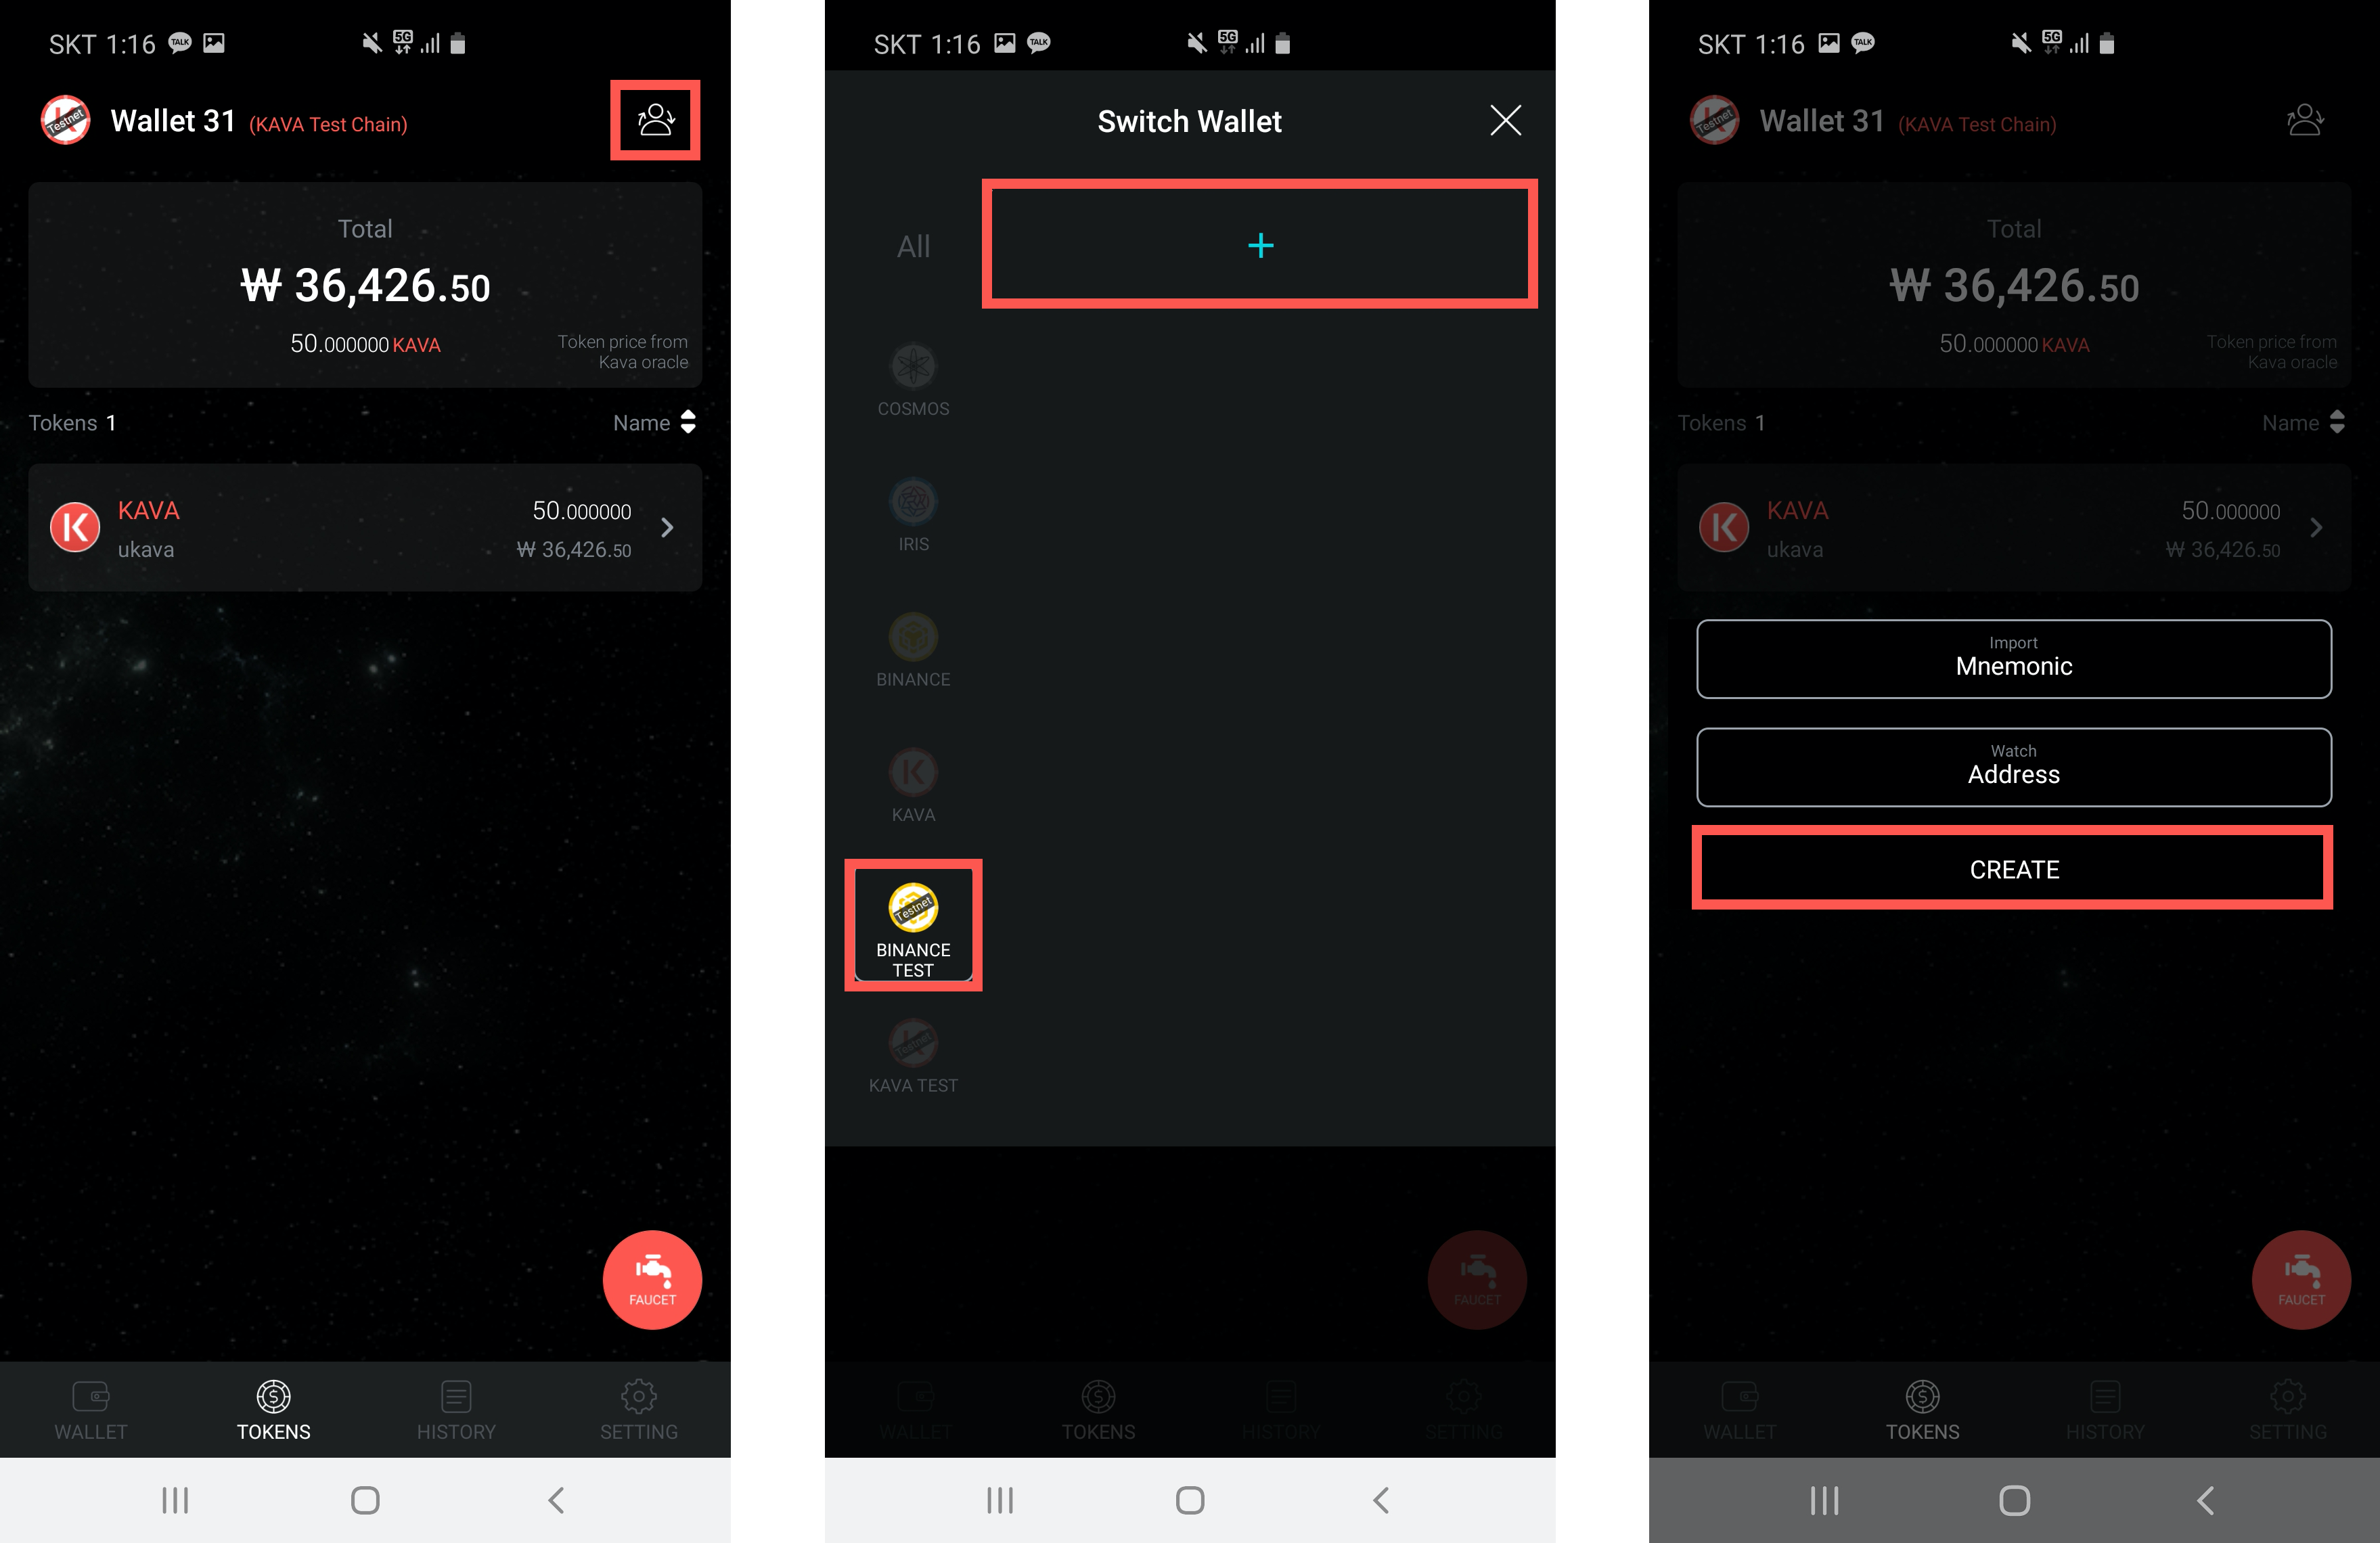Image resolution: width=2380 pixels, height=1543 pixels.
Task: Tap the KAVA TEST chain icon
Action: pyautogui.click(x=914, y=1043)
